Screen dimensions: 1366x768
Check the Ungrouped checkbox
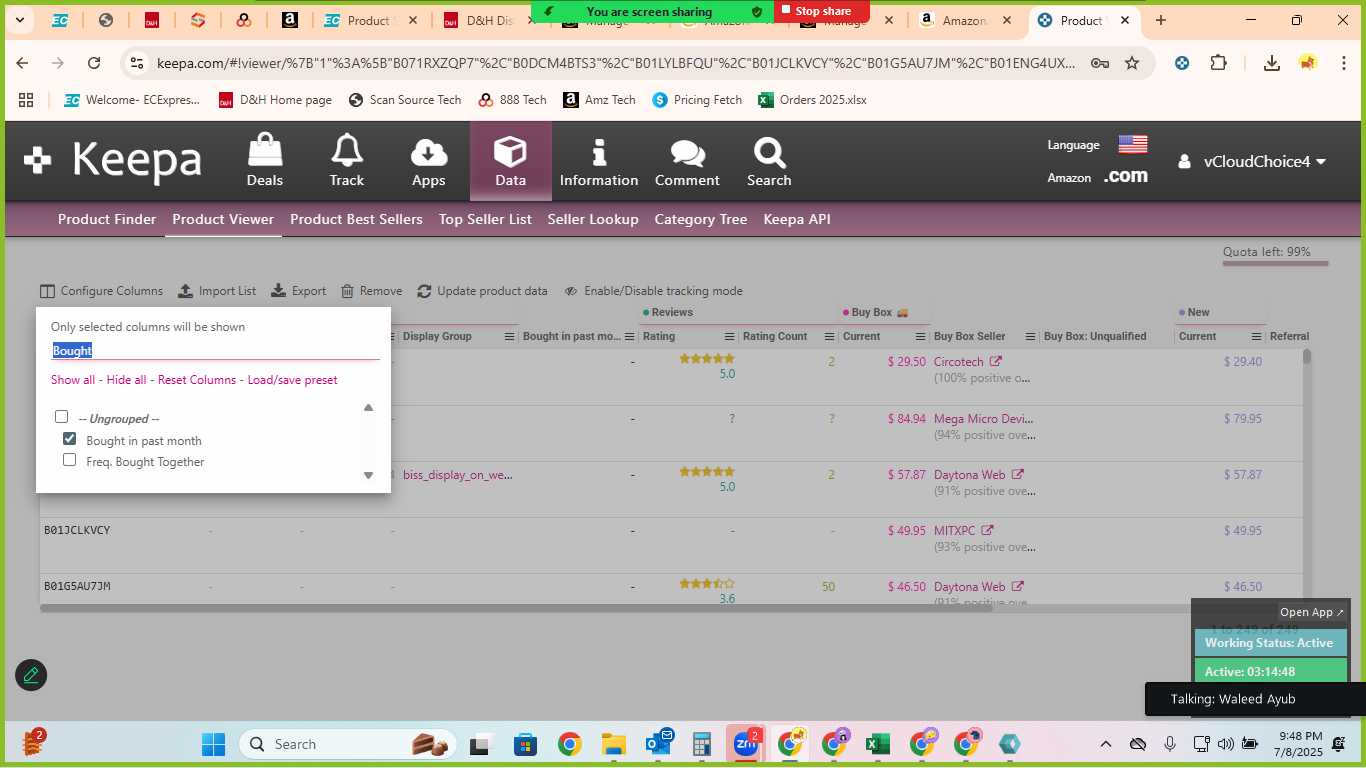pos(61,417)
